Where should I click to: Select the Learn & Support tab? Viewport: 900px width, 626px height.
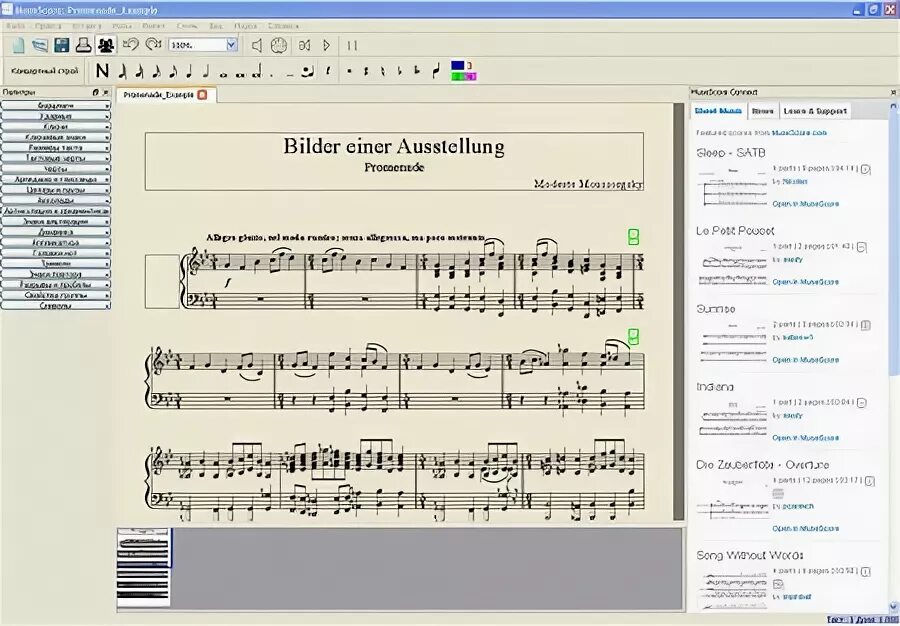pos(815,111)
